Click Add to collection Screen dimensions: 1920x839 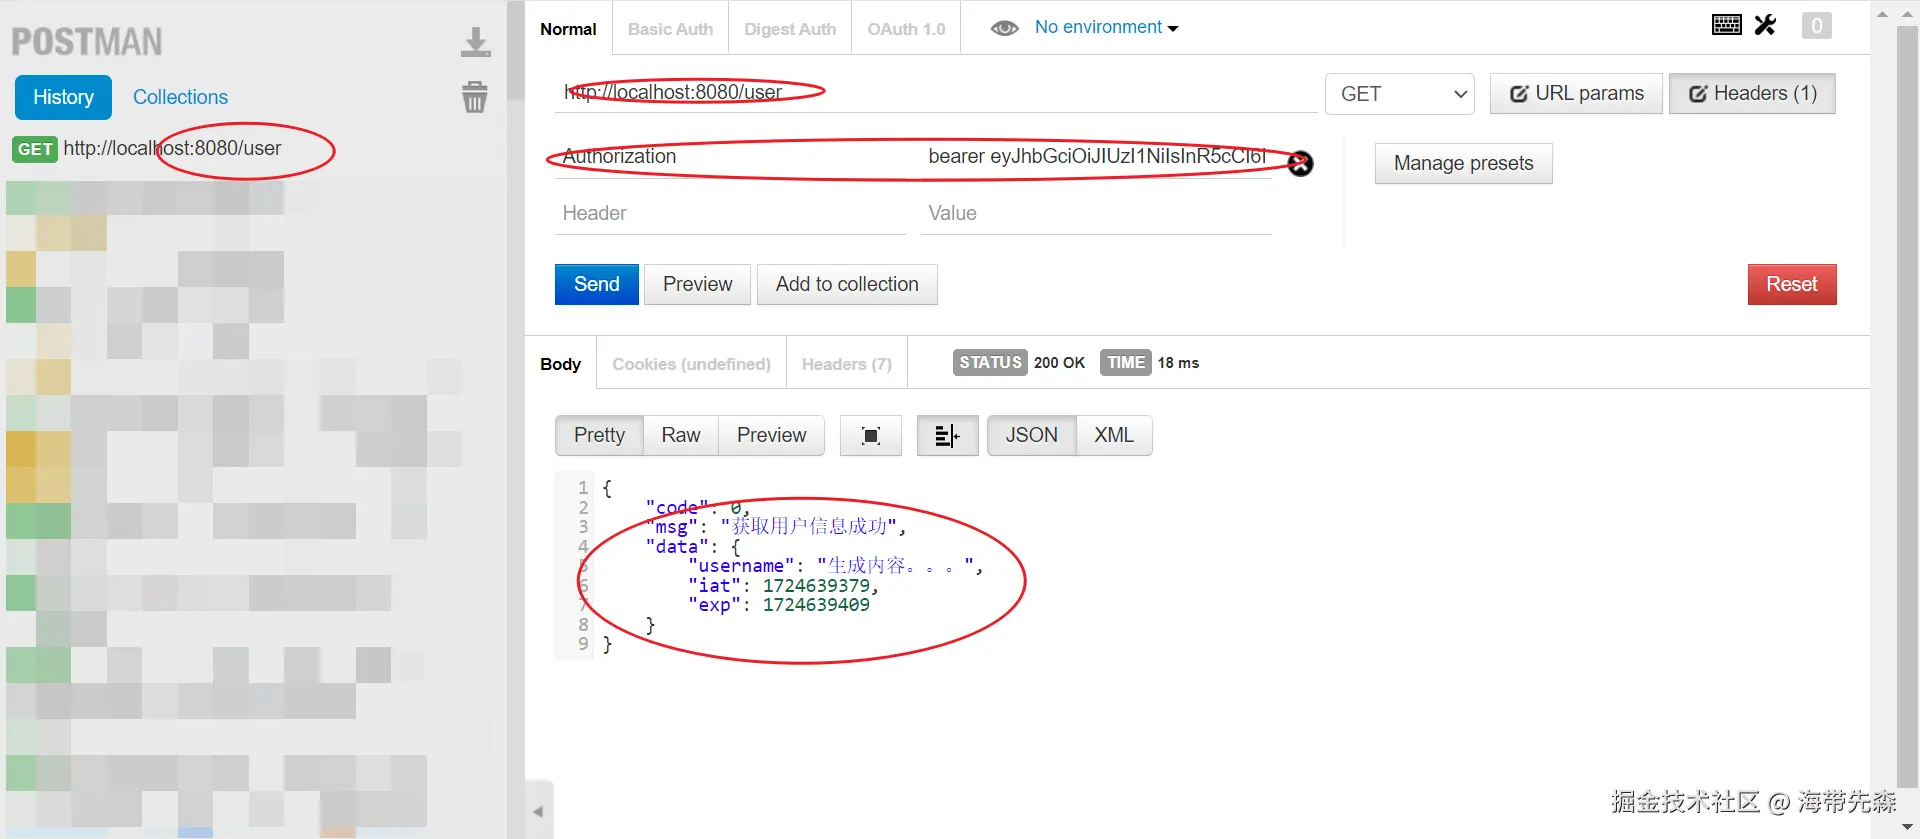coord(847,284)
